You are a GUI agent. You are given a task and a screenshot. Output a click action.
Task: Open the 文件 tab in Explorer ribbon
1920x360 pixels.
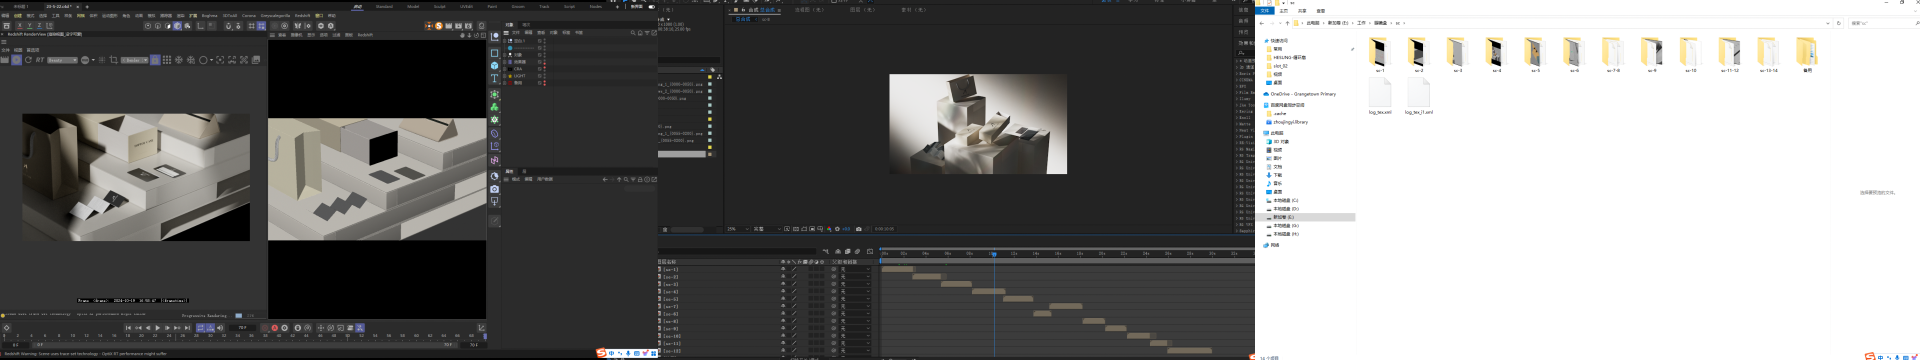pyautogui.click(x=1265, y=11)
